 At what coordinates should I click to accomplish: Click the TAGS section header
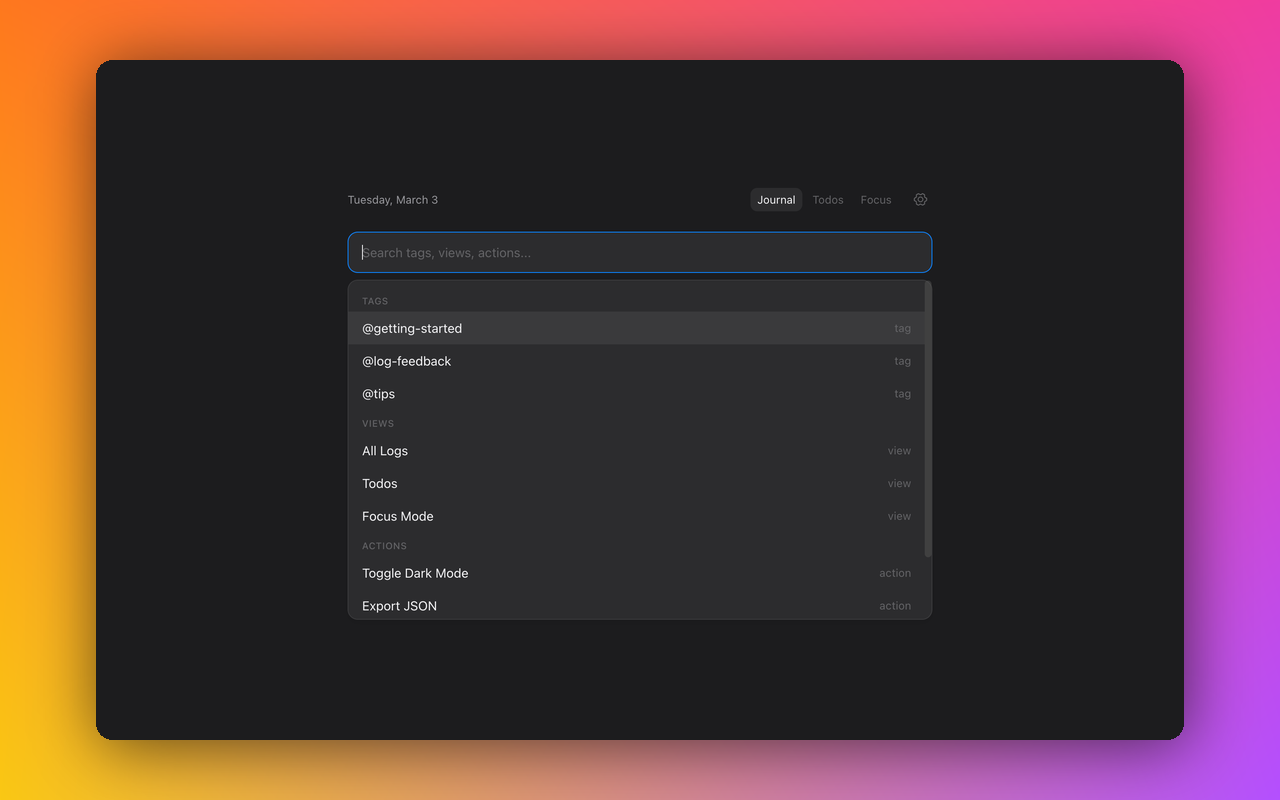pyautogui.click(x=375, y=301)
